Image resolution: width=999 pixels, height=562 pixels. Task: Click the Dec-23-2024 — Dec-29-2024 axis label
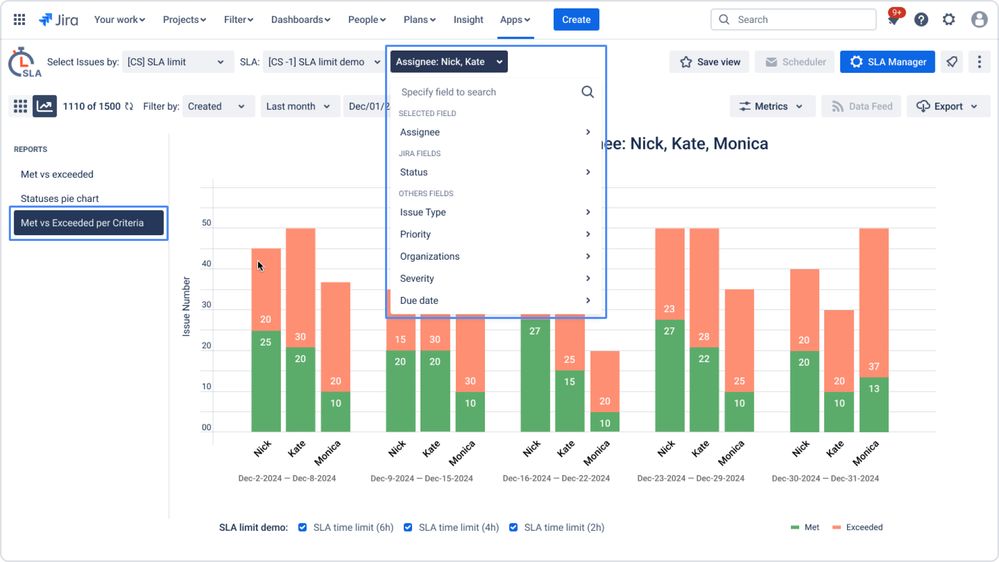point(691,479)
